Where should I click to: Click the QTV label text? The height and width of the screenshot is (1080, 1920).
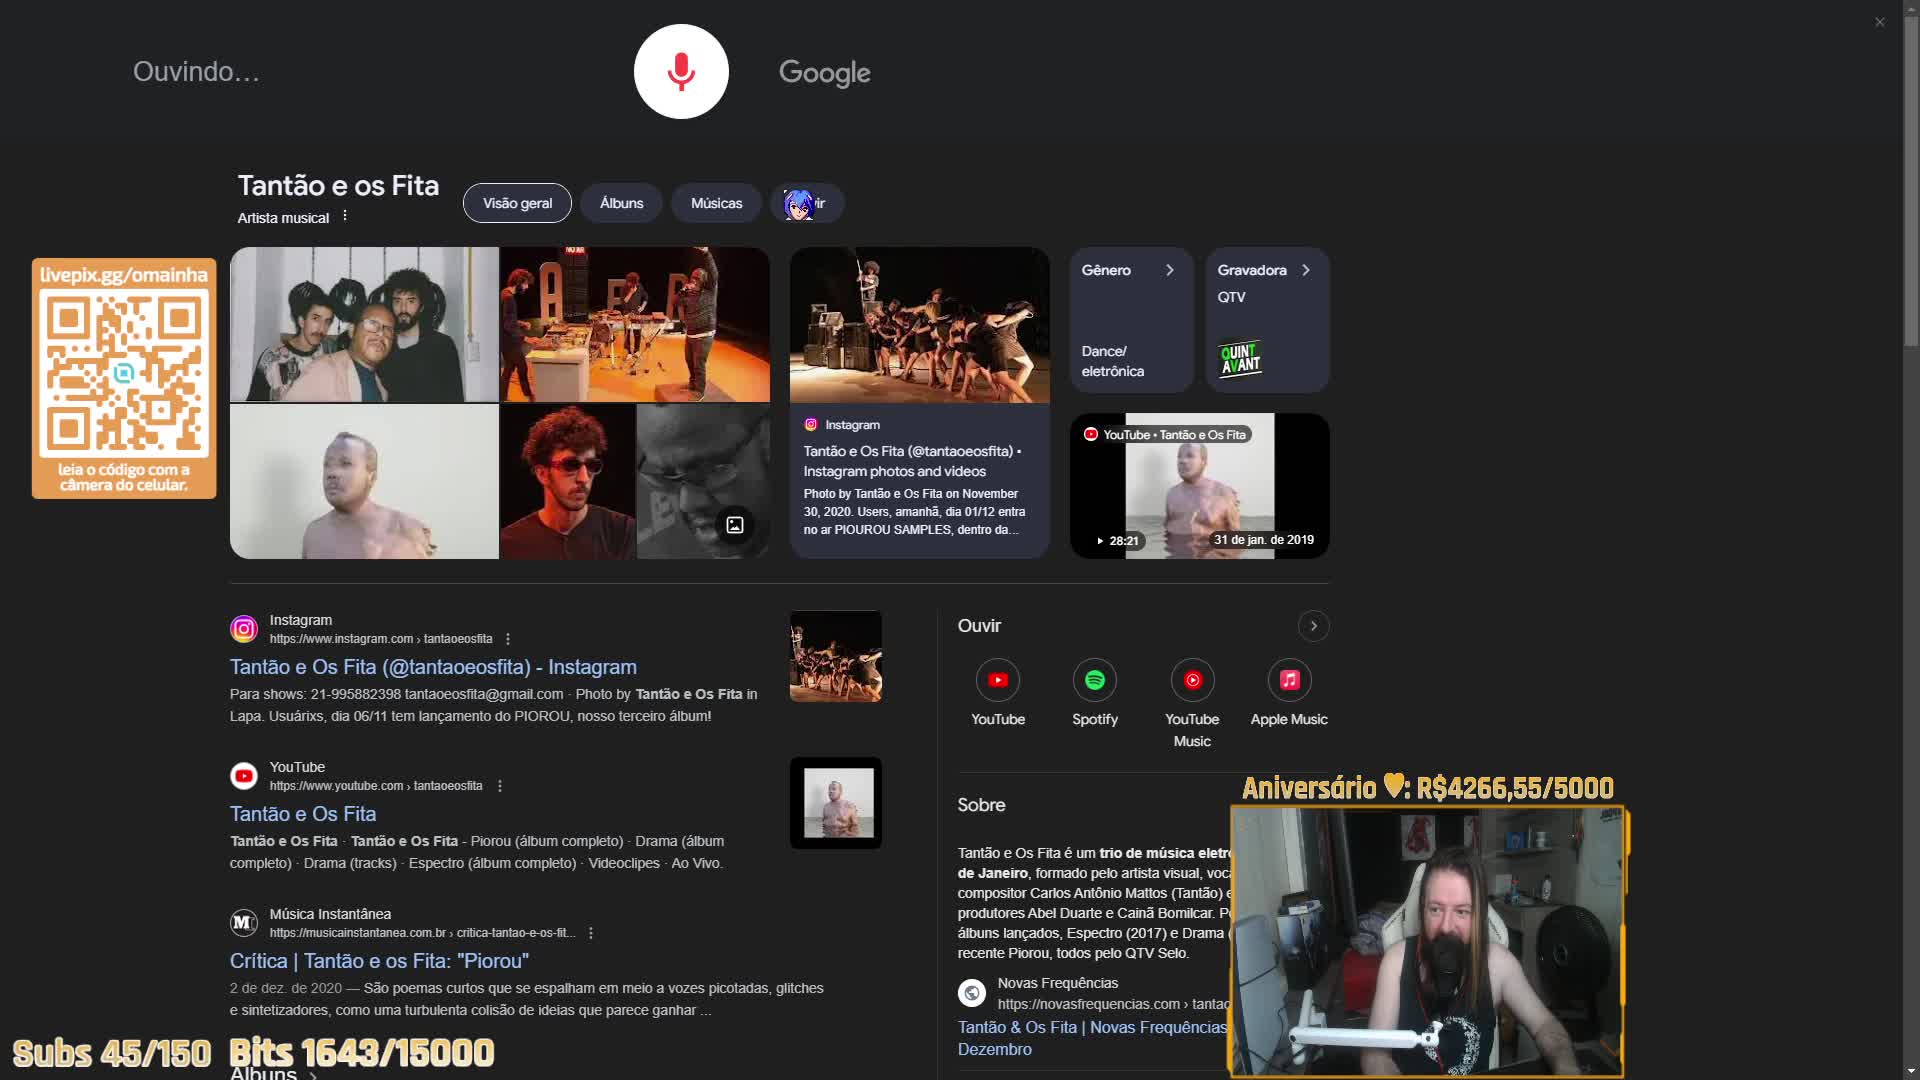pos(1231,297)
